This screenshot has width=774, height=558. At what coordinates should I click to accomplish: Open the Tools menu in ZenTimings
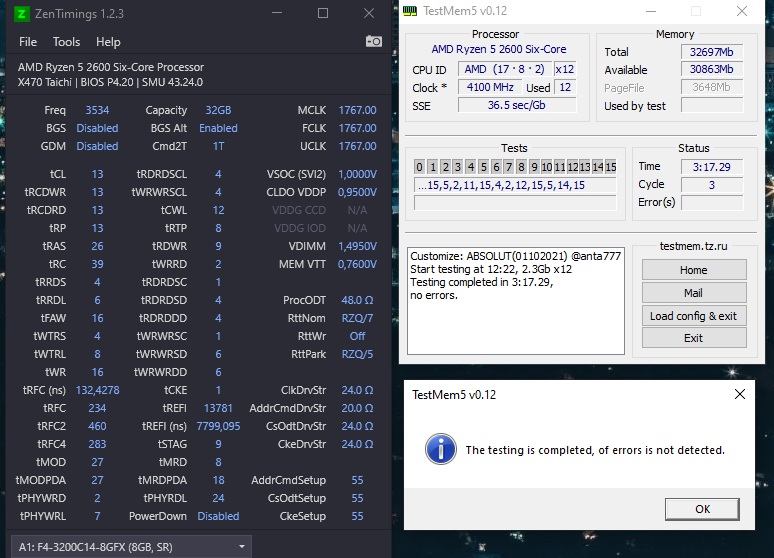click(x=66, y=42)
